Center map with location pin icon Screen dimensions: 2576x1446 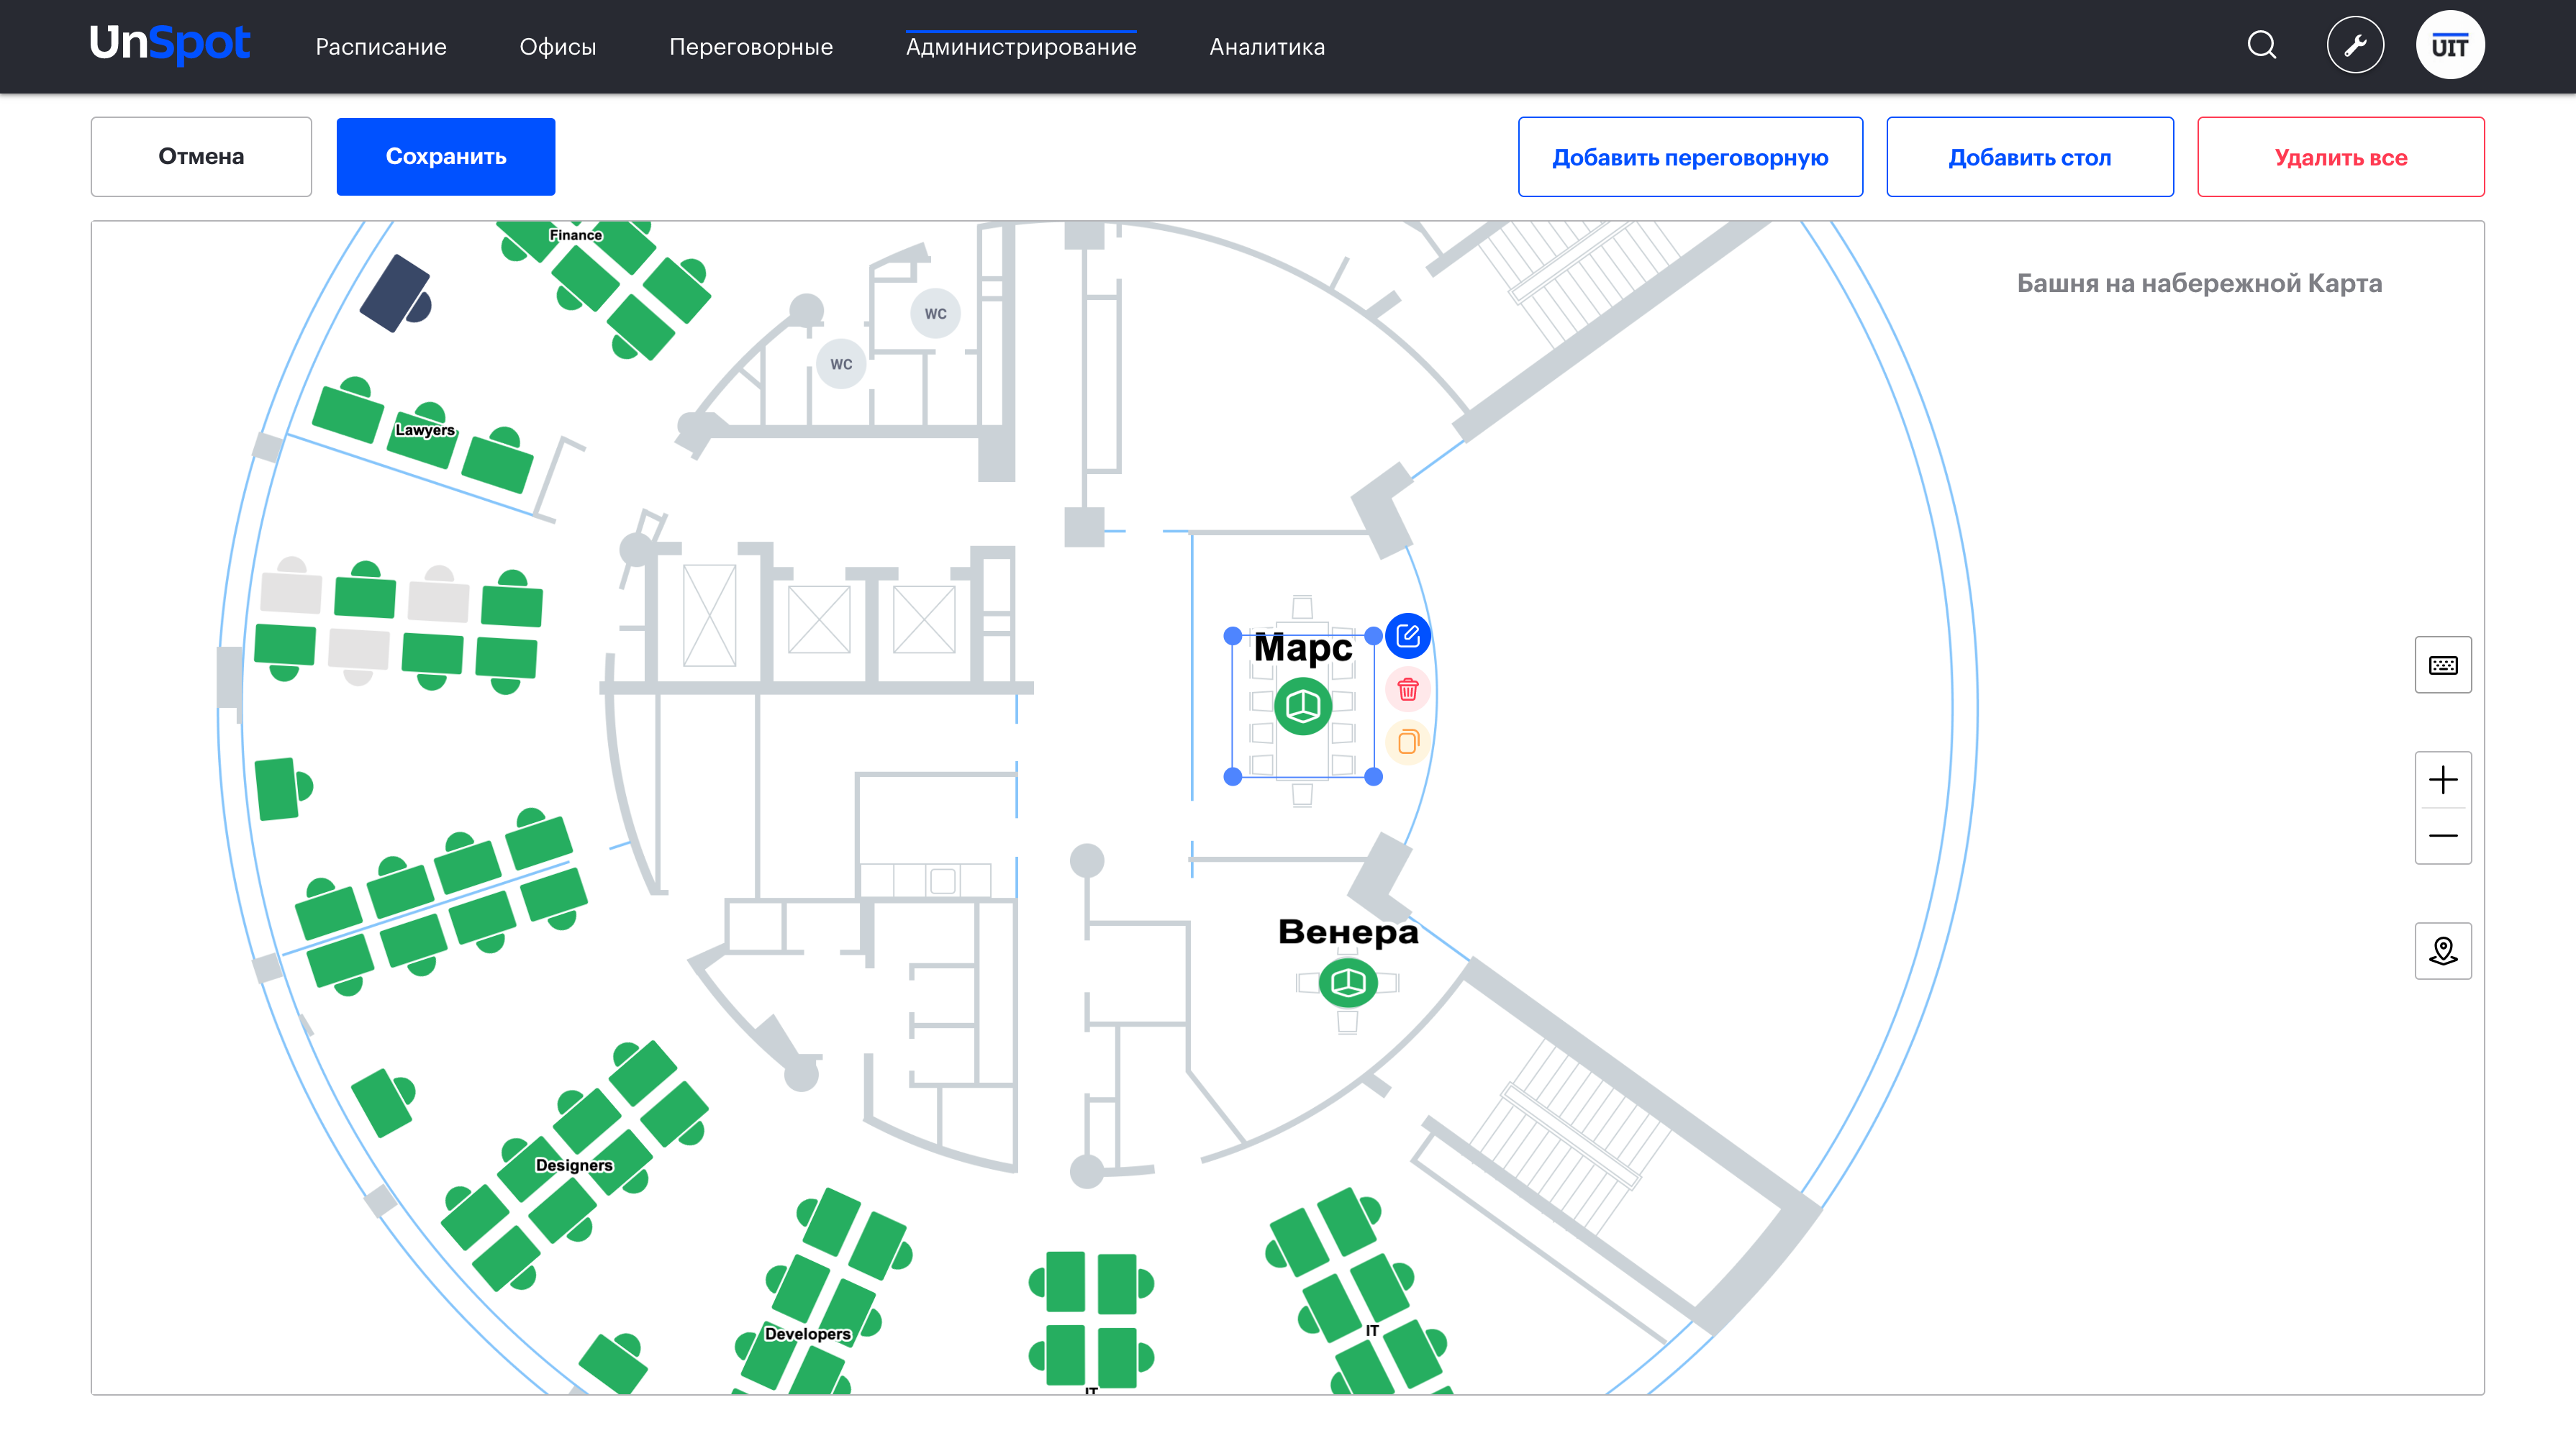pos(2443,951)
